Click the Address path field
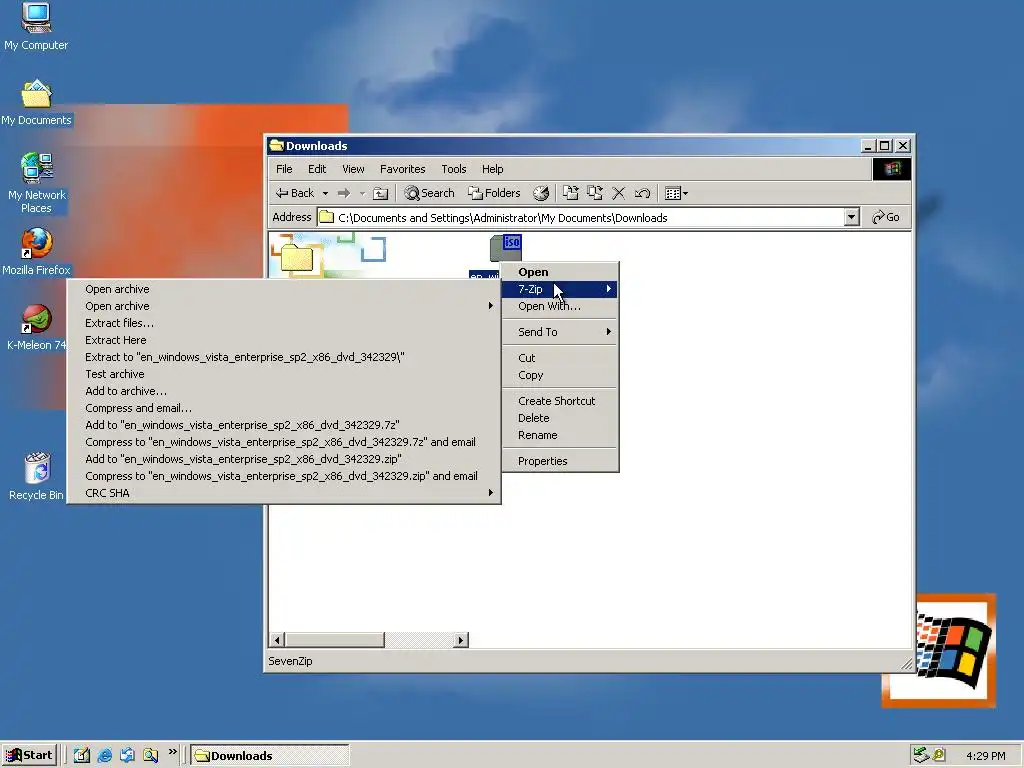This screenshot has width=1024, height=768. pyautogui.click(x=581, y=217)
